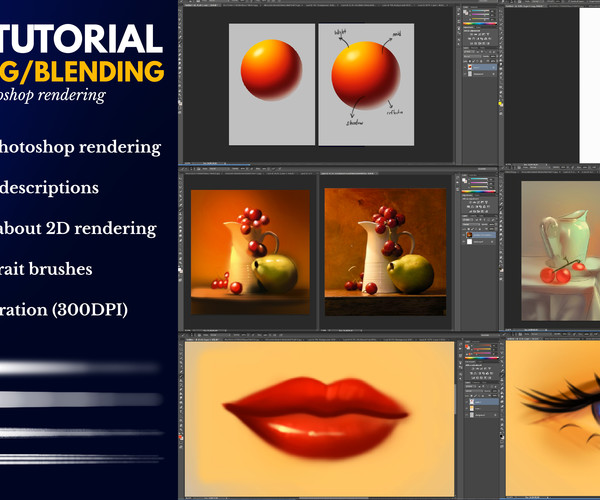Select Layer 1 thumbnail in top Photoshop window
The width and height of the screenshot is (600, 500).
[470, 67]
